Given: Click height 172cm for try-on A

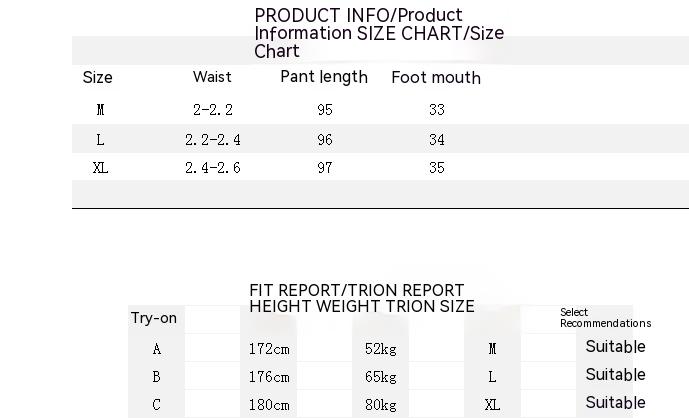Looking at the screenshot, I should pos(269,349).
